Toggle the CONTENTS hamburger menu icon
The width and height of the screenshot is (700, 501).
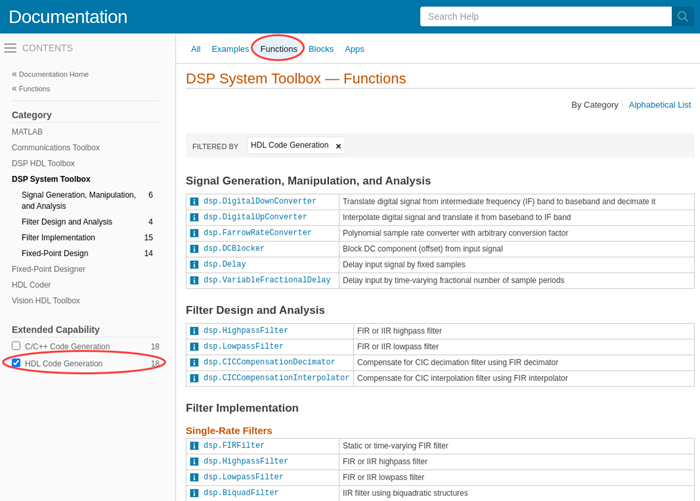[x=10, y=48]
